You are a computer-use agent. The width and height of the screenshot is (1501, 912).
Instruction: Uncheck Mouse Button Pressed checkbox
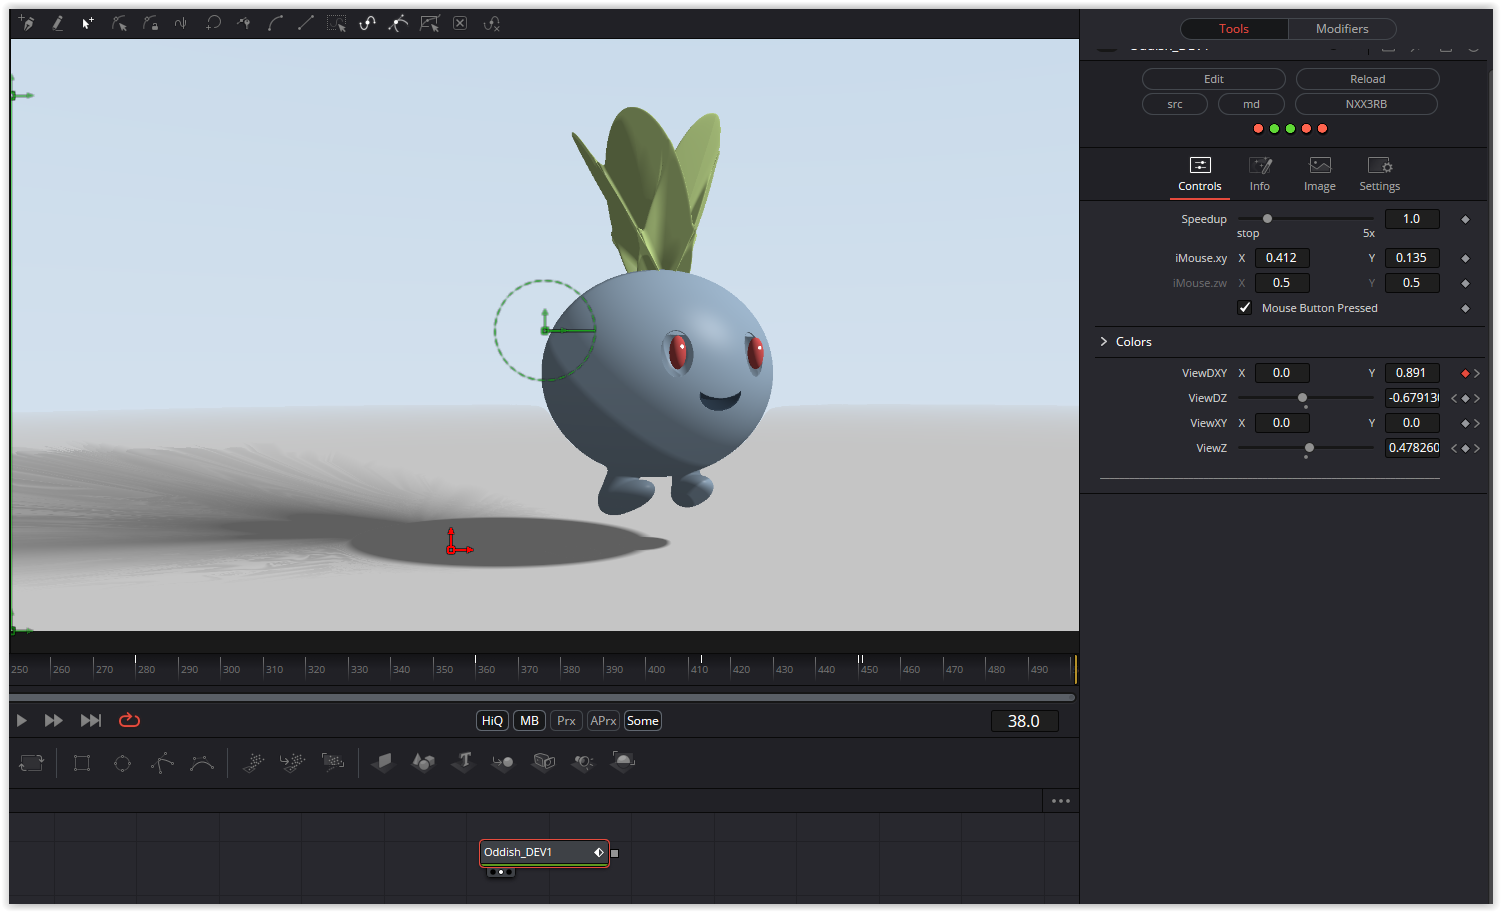point(1245,308)
